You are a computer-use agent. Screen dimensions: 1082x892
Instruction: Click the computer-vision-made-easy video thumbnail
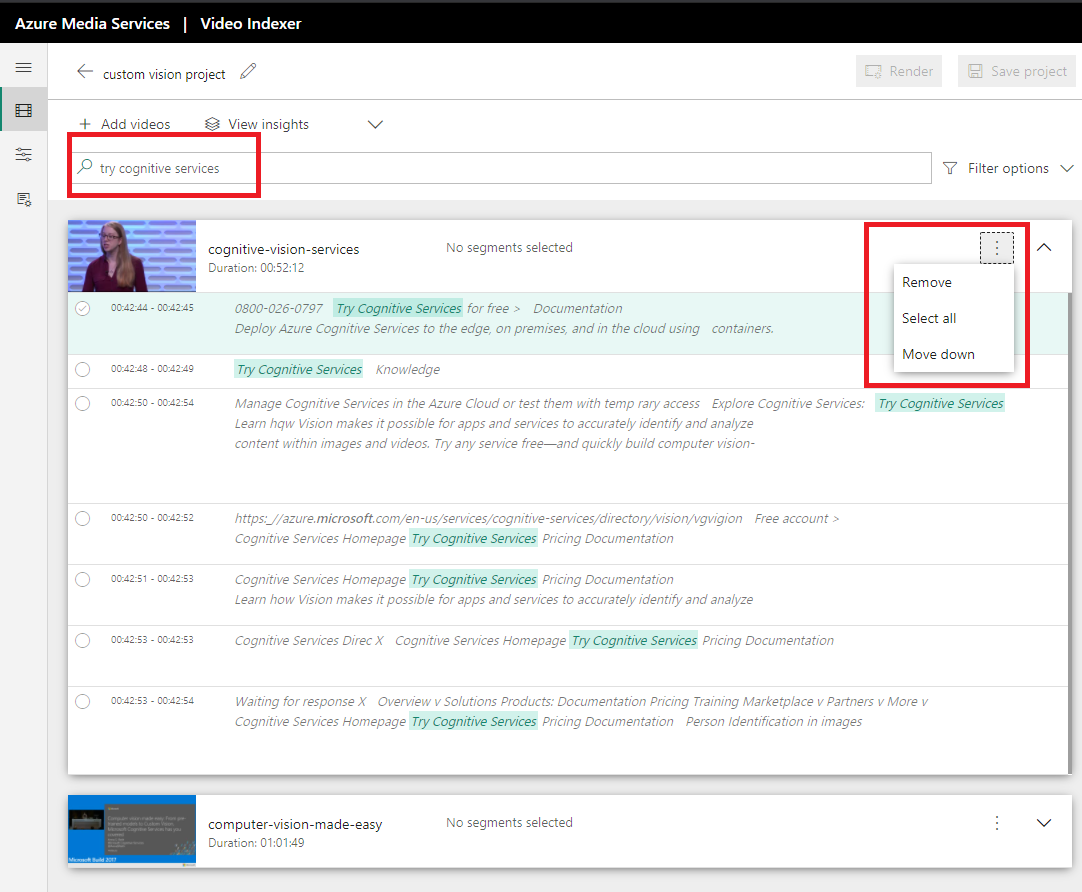click(132, 830)
